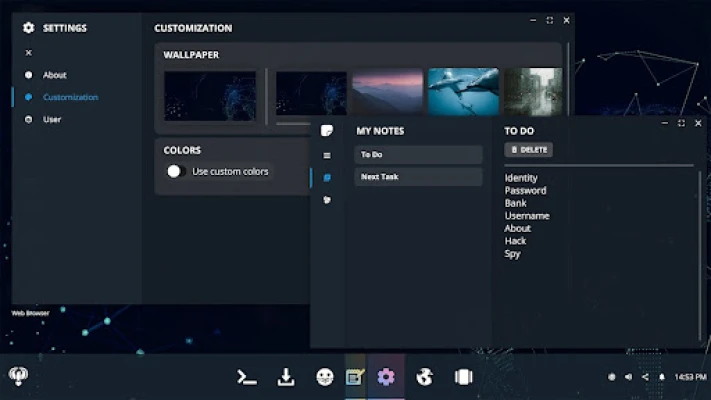This screenshot has width=711, height=400.
Task: Click the clock showing 14:53 PM
Action: [690, 377]
